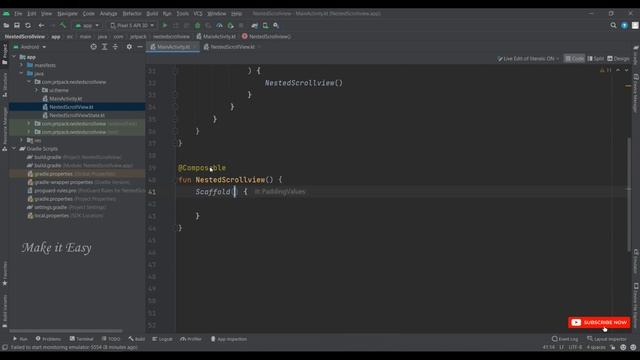Image resolution: width=640 pixels, height=360 pixels.
Task: Open the Problems tool window
Action: click(48, 339)
